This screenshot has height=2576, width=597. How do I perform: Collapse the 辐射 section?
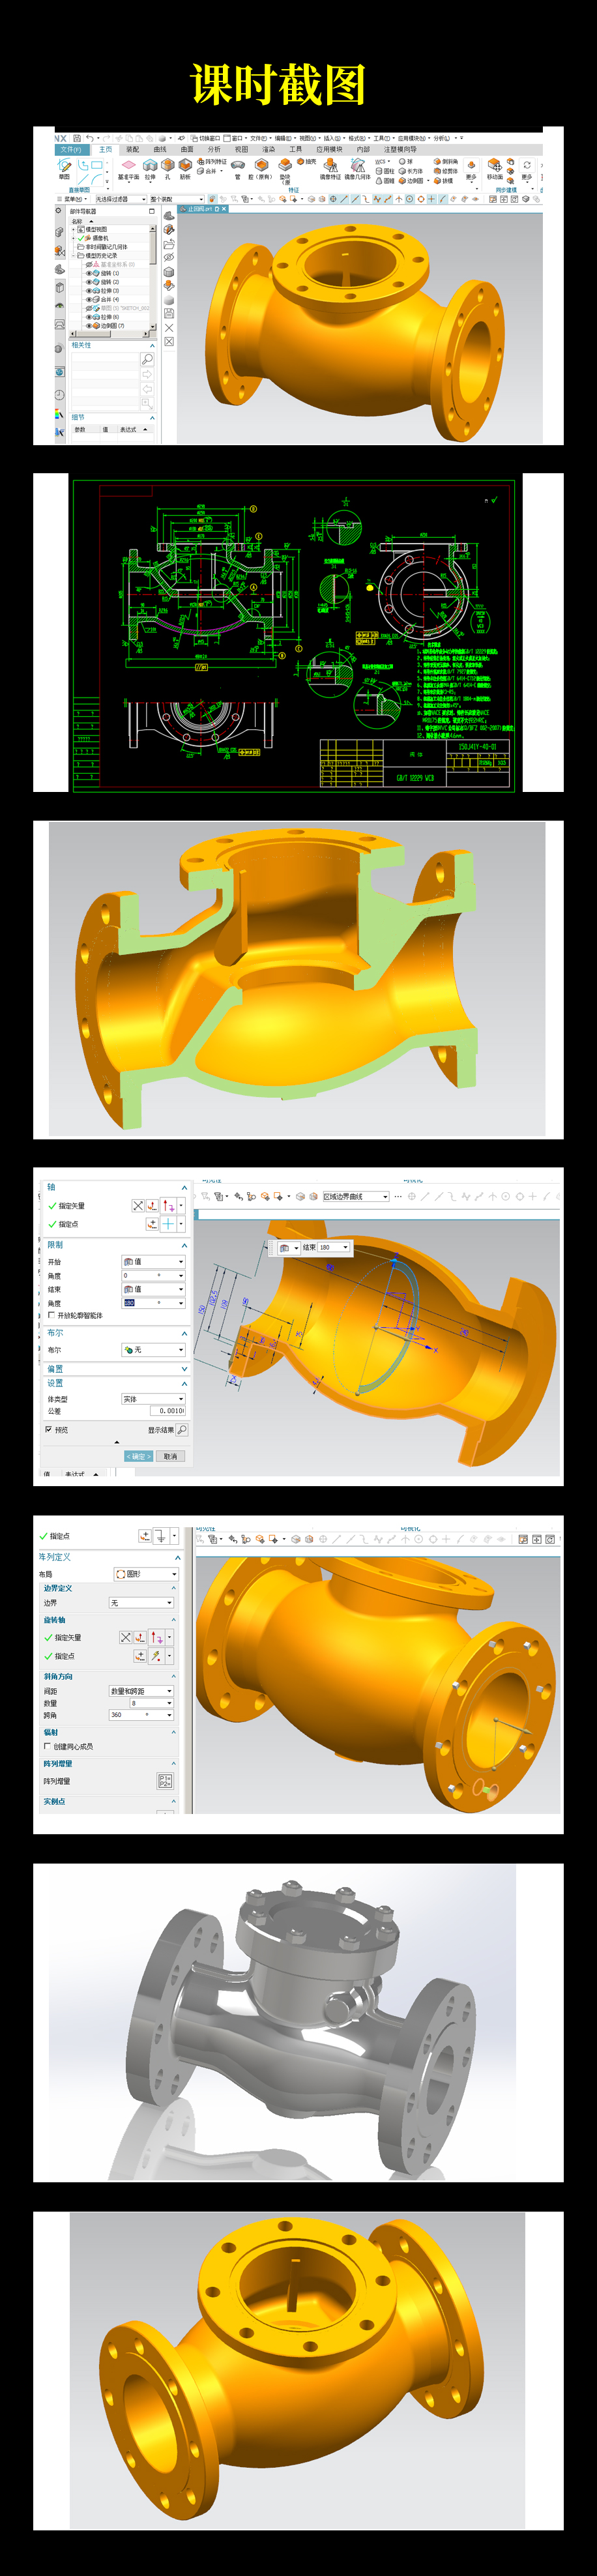click(x=173, y=1732)
